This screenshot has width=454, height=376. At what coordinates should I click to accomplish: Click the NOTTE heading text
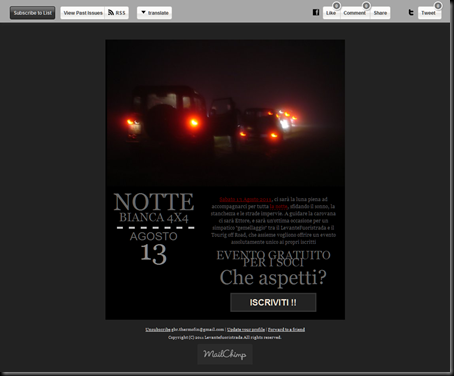[x=154, y=202]
